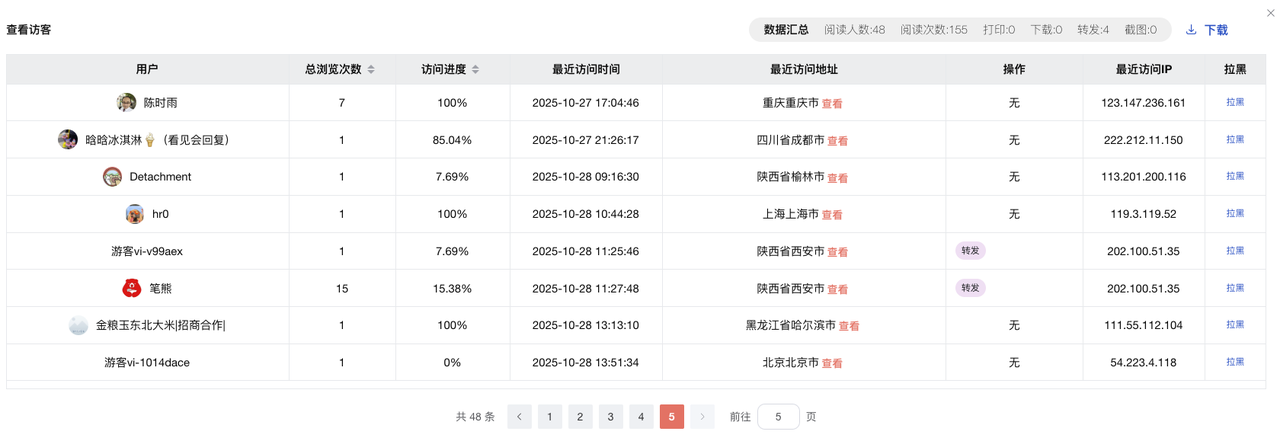Click the page jump input field

click(x=778, y=417)
